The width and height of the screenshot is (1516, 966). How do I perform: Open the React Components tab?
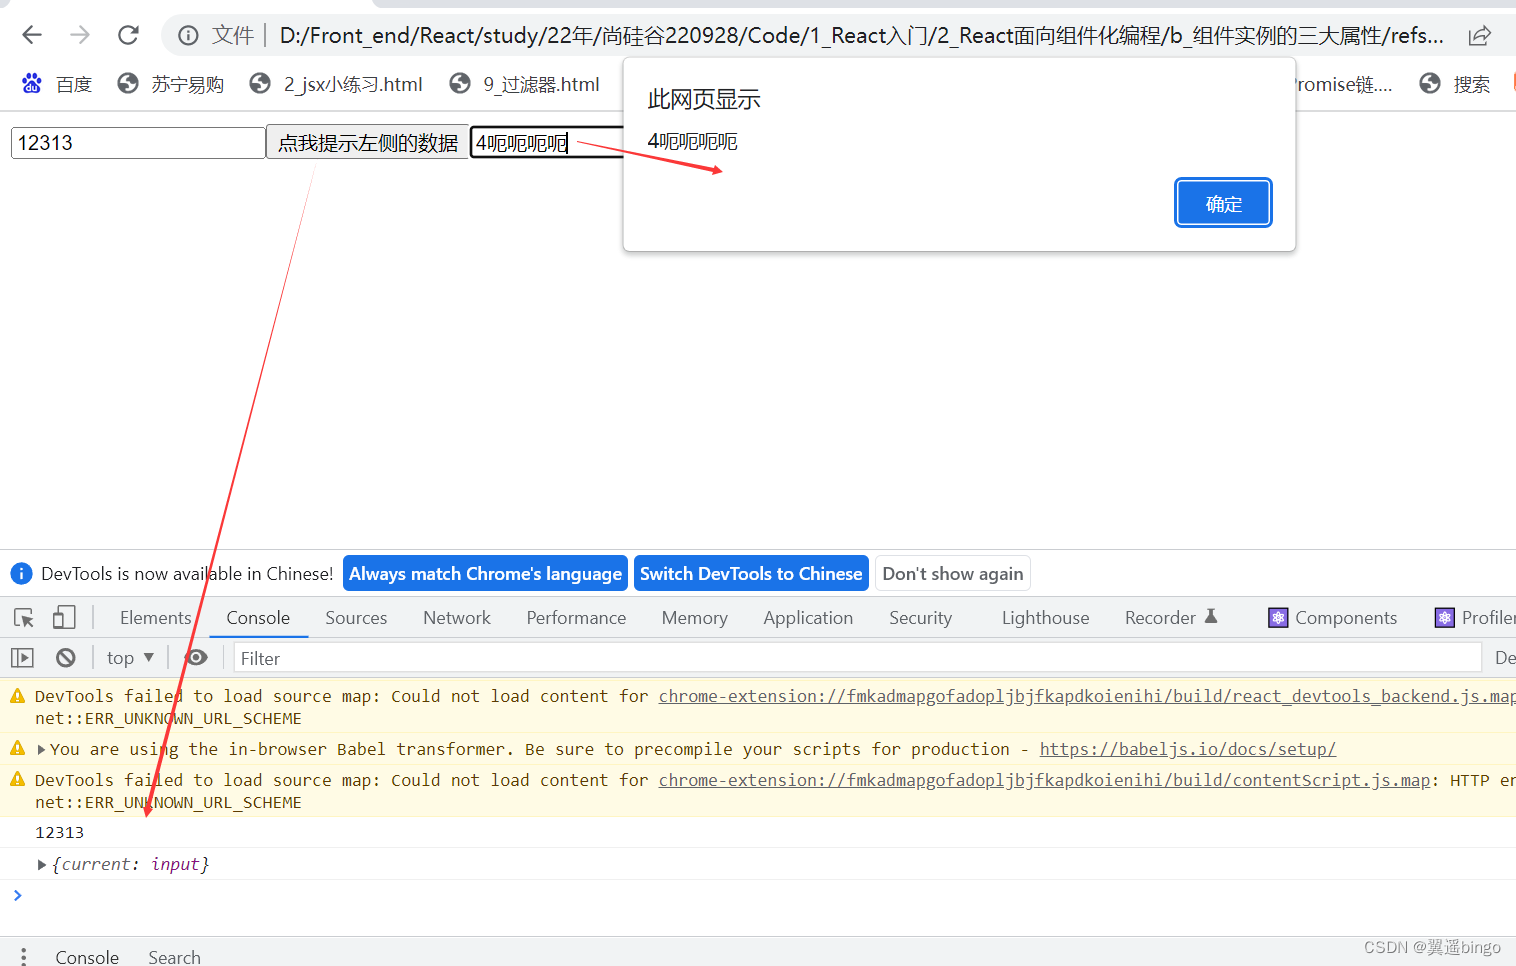tap(1333, 618)
